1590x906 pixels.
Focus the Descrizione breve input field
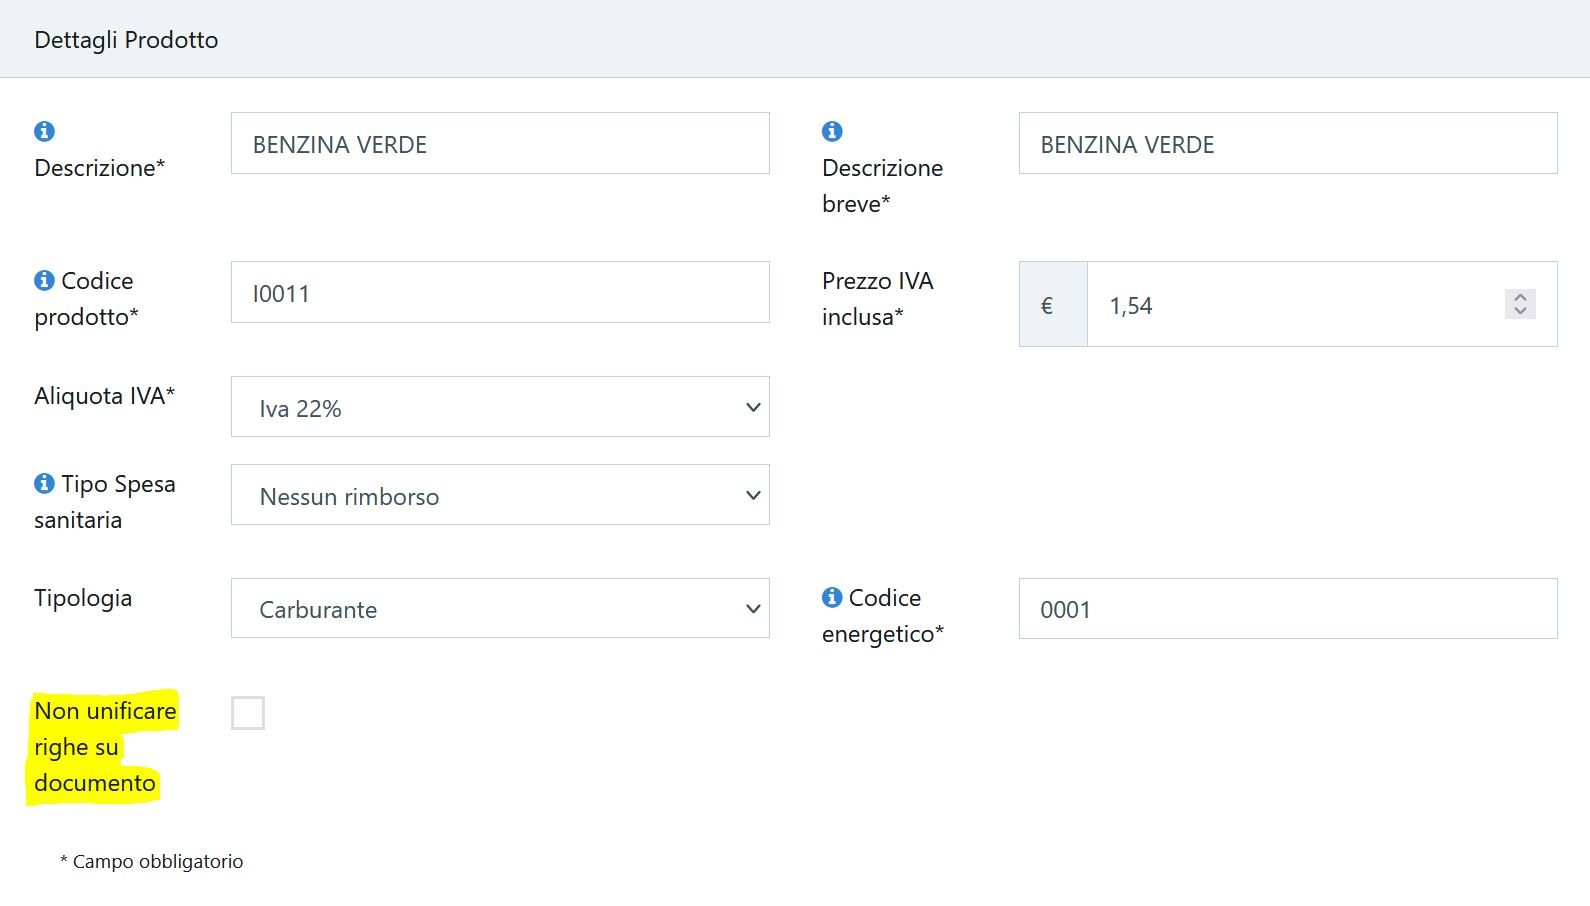[x=1288, y=143]
